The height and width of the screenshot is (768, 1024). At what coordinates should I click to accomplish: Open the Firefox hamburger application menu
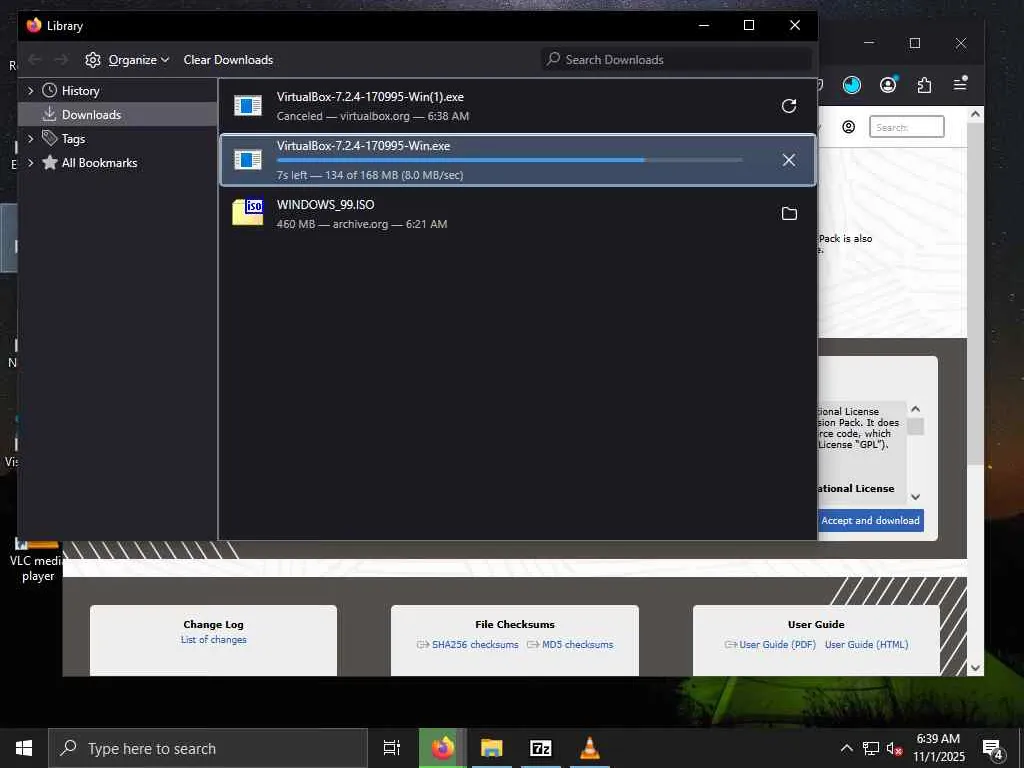click(960, 84)
